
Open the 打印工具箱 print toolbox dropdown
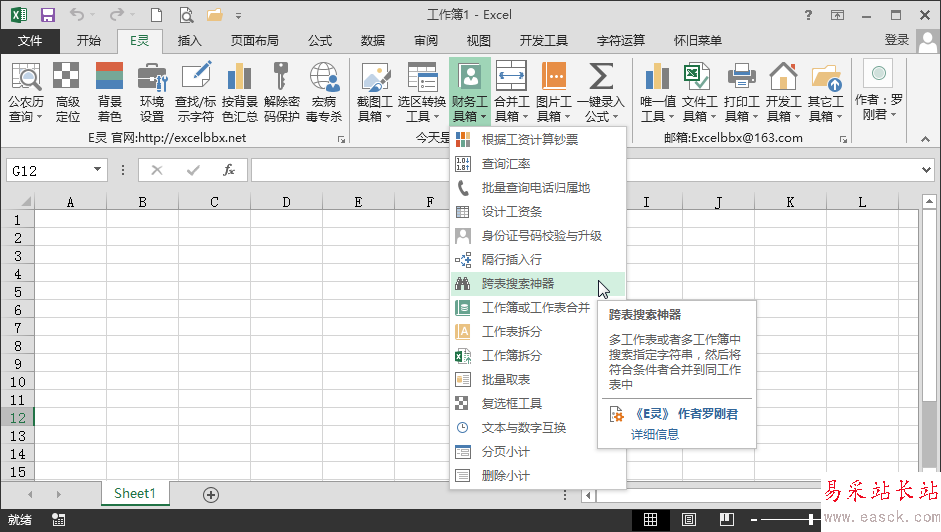click(x=742, y=92)
